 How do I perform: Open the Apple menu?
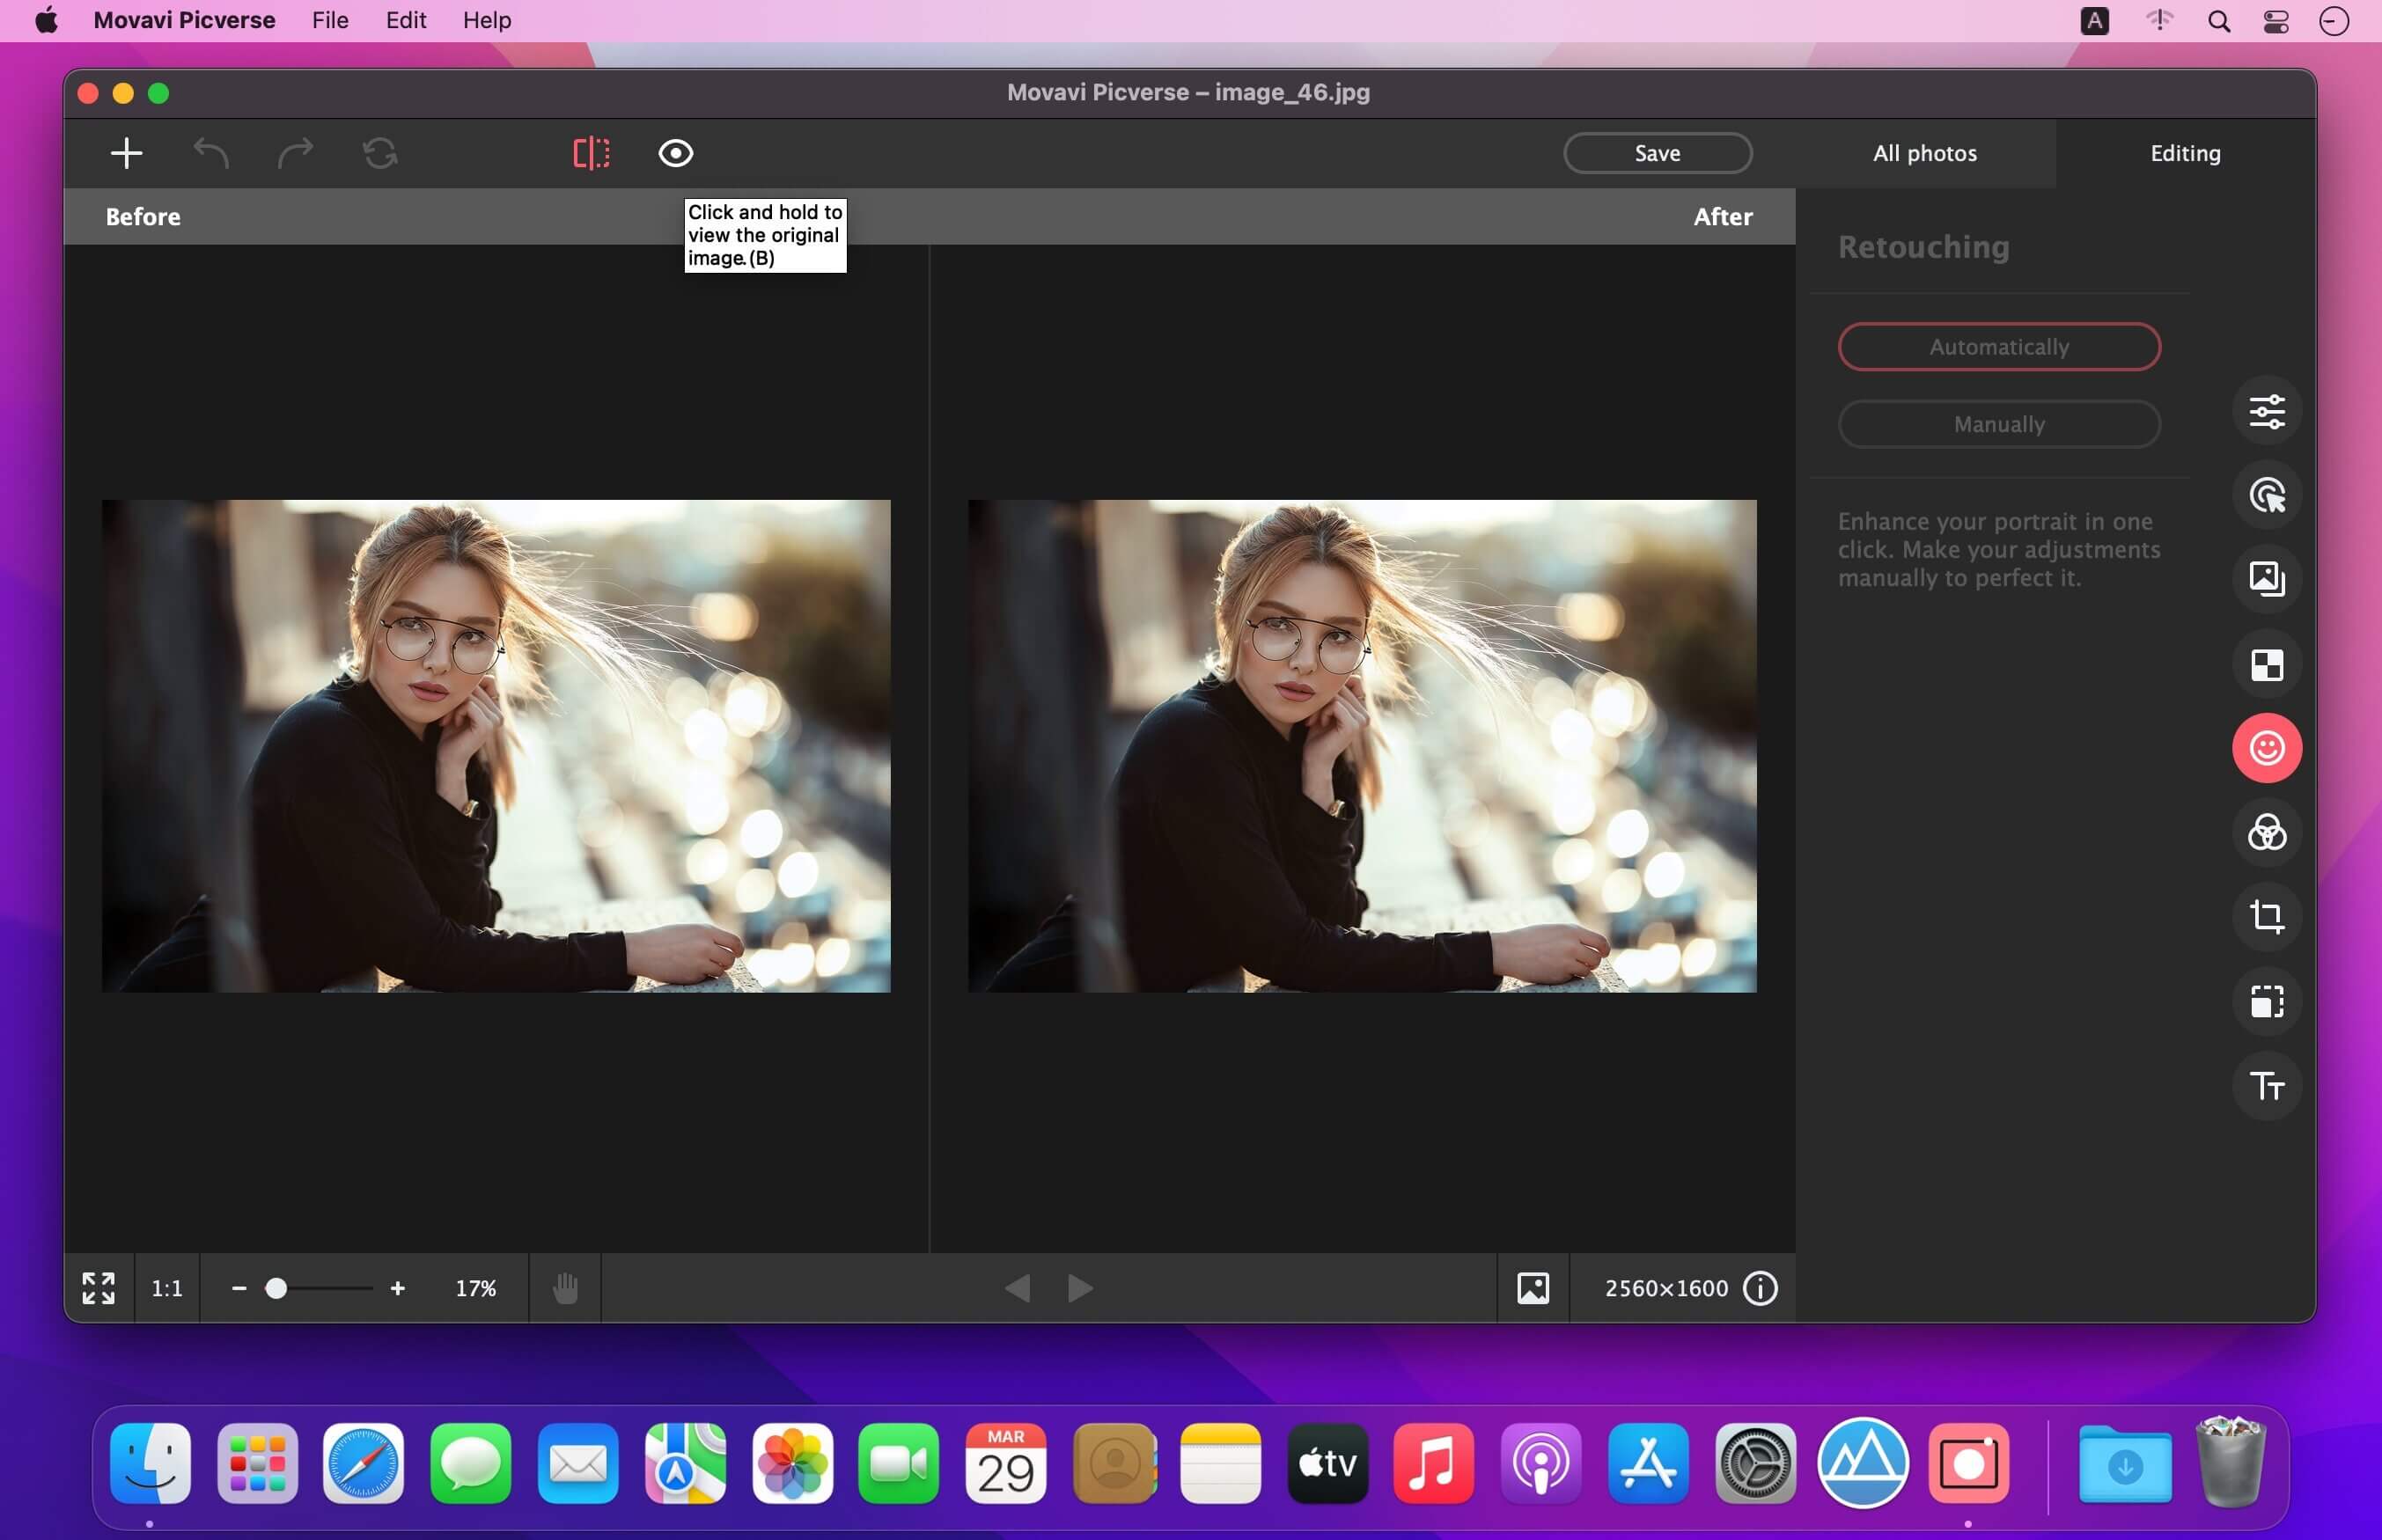(46, 20)
